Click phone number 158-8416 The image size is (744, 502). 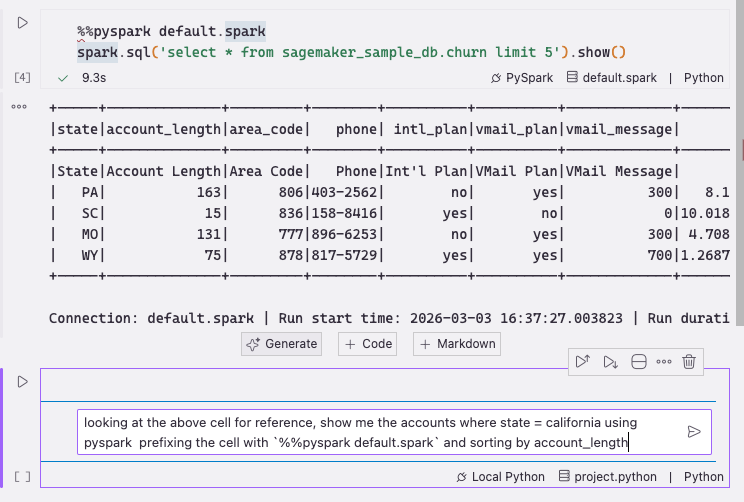pos(344,213)
